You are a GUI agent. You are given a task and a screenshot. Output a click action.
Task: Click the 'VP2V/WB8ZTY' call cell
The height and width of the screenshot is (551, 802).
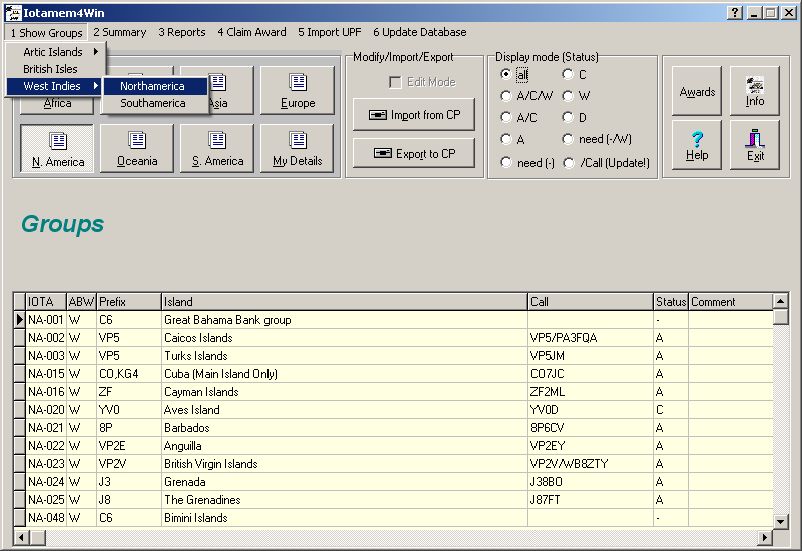[590, 464]
